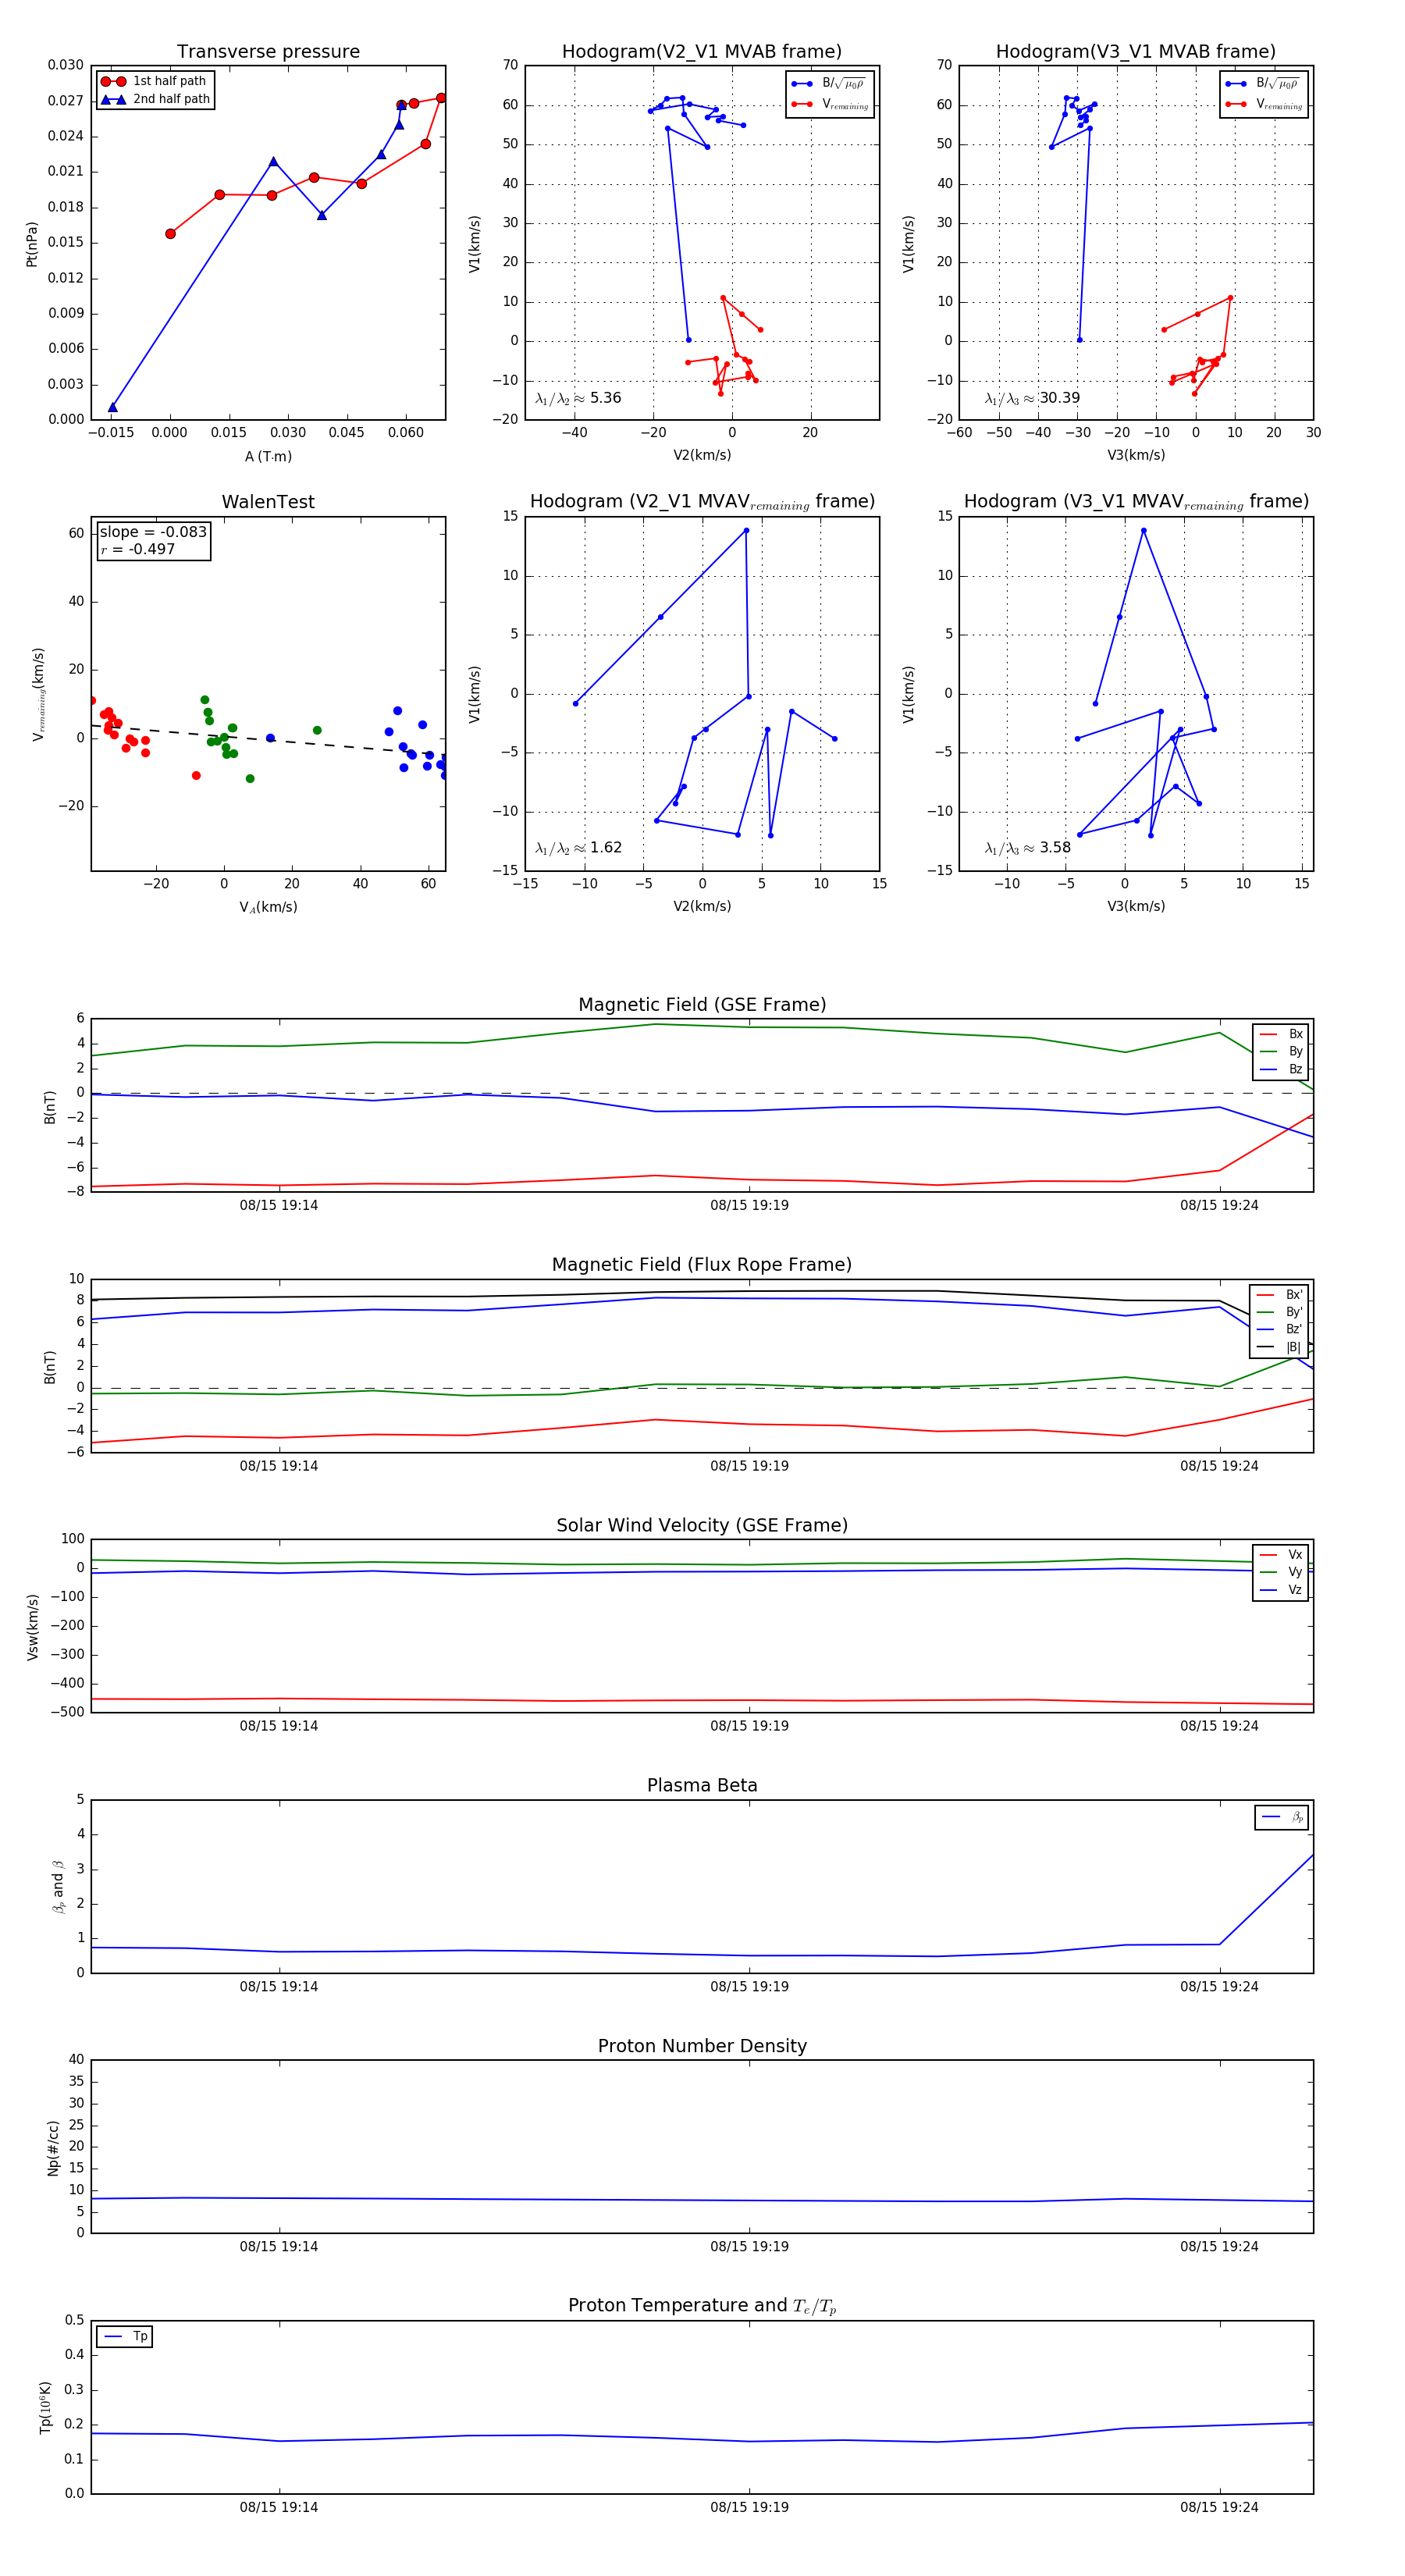Click the 'Transverse pressure' plot title
Screen dimensions: 1405x2576
pos(268,52)
